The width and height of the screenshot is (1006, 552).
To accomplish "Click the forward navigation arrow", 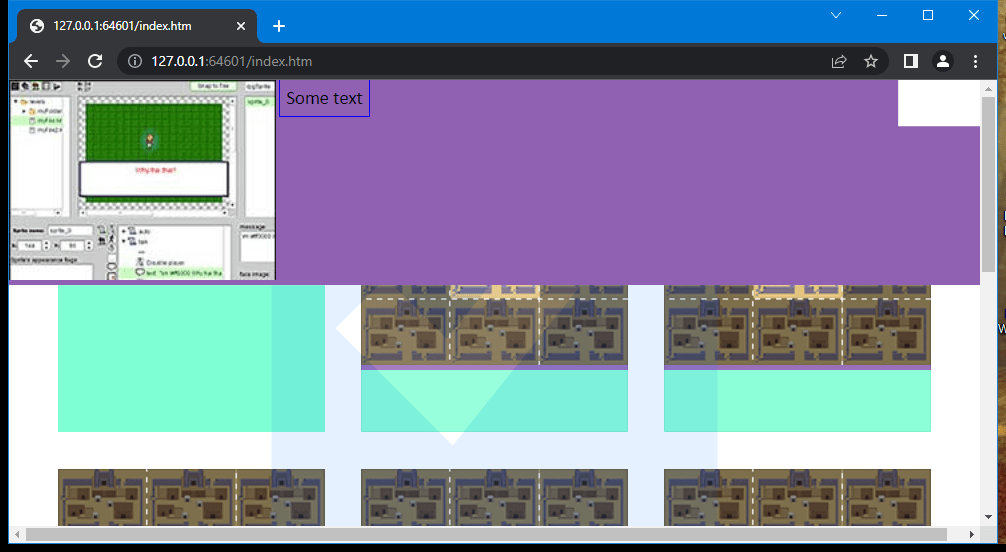I will point(63,61).
